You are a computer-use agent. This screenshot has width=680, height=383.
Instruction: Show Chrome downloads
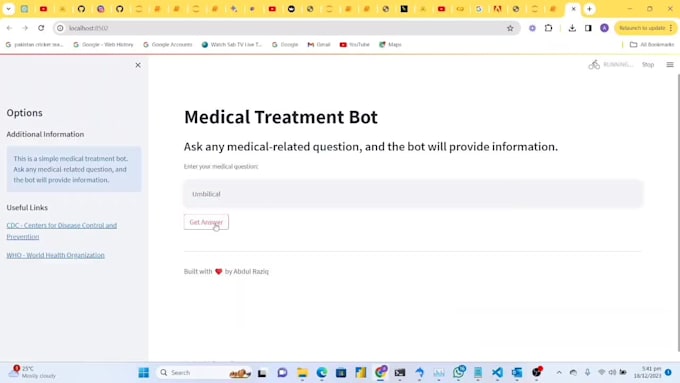click(572, 28)
